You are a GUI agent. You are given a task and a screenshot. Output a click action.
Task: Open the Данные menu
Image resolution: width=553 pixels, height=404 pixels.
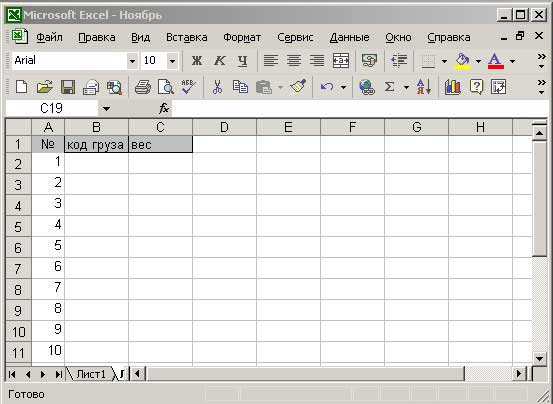tap(350, 37)
